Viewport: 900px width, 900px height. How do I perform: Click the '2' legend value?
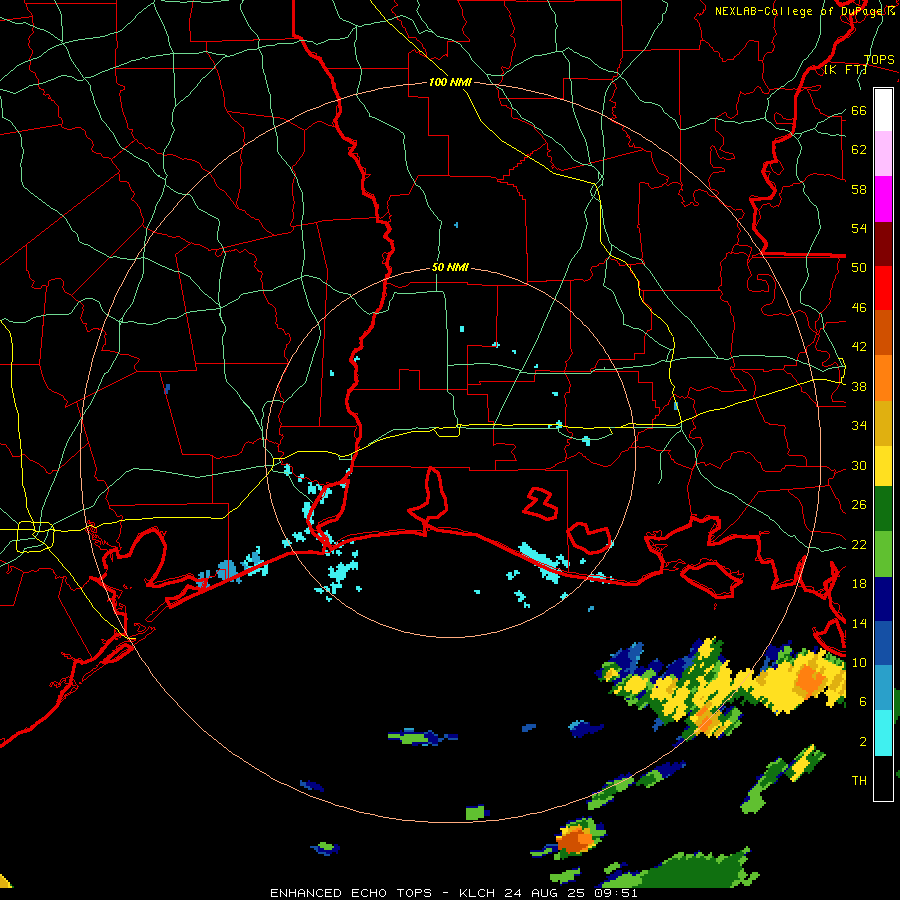click(862, 742)
